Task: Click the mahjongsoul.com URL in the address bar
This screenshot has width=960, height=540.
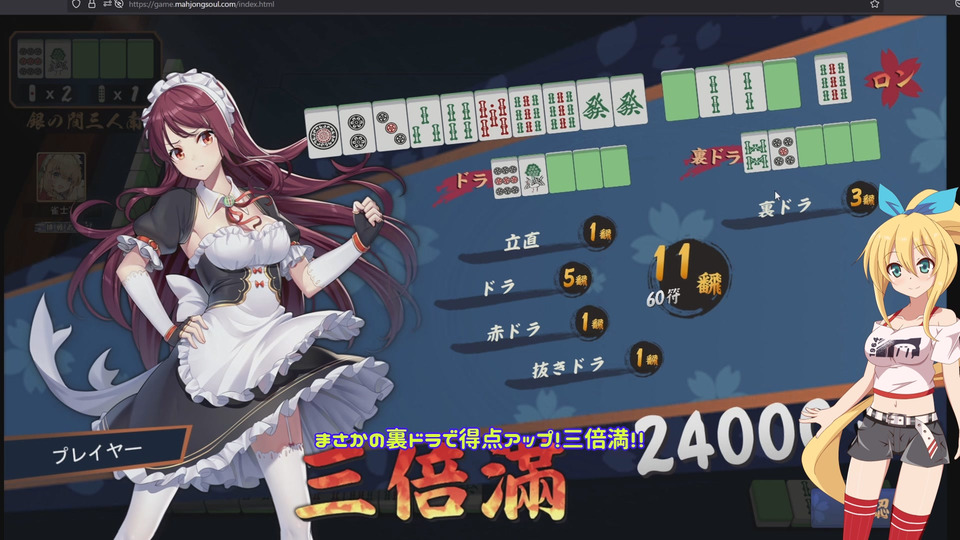Action: [201, 4]
